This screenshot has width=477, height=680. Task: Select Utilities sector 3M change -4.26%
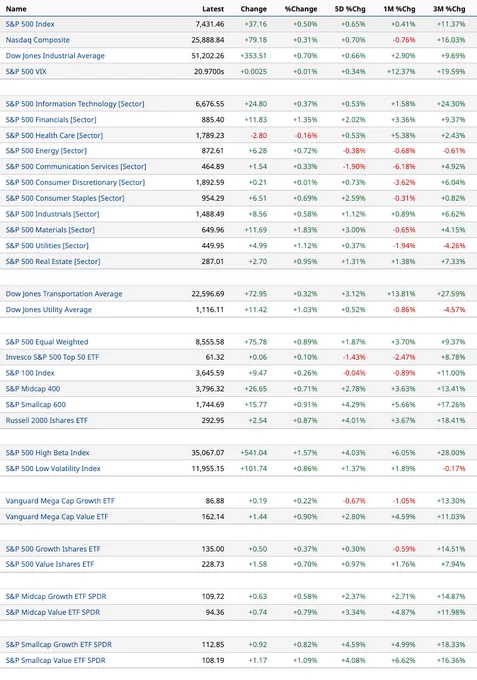click(x=454, y=246)
